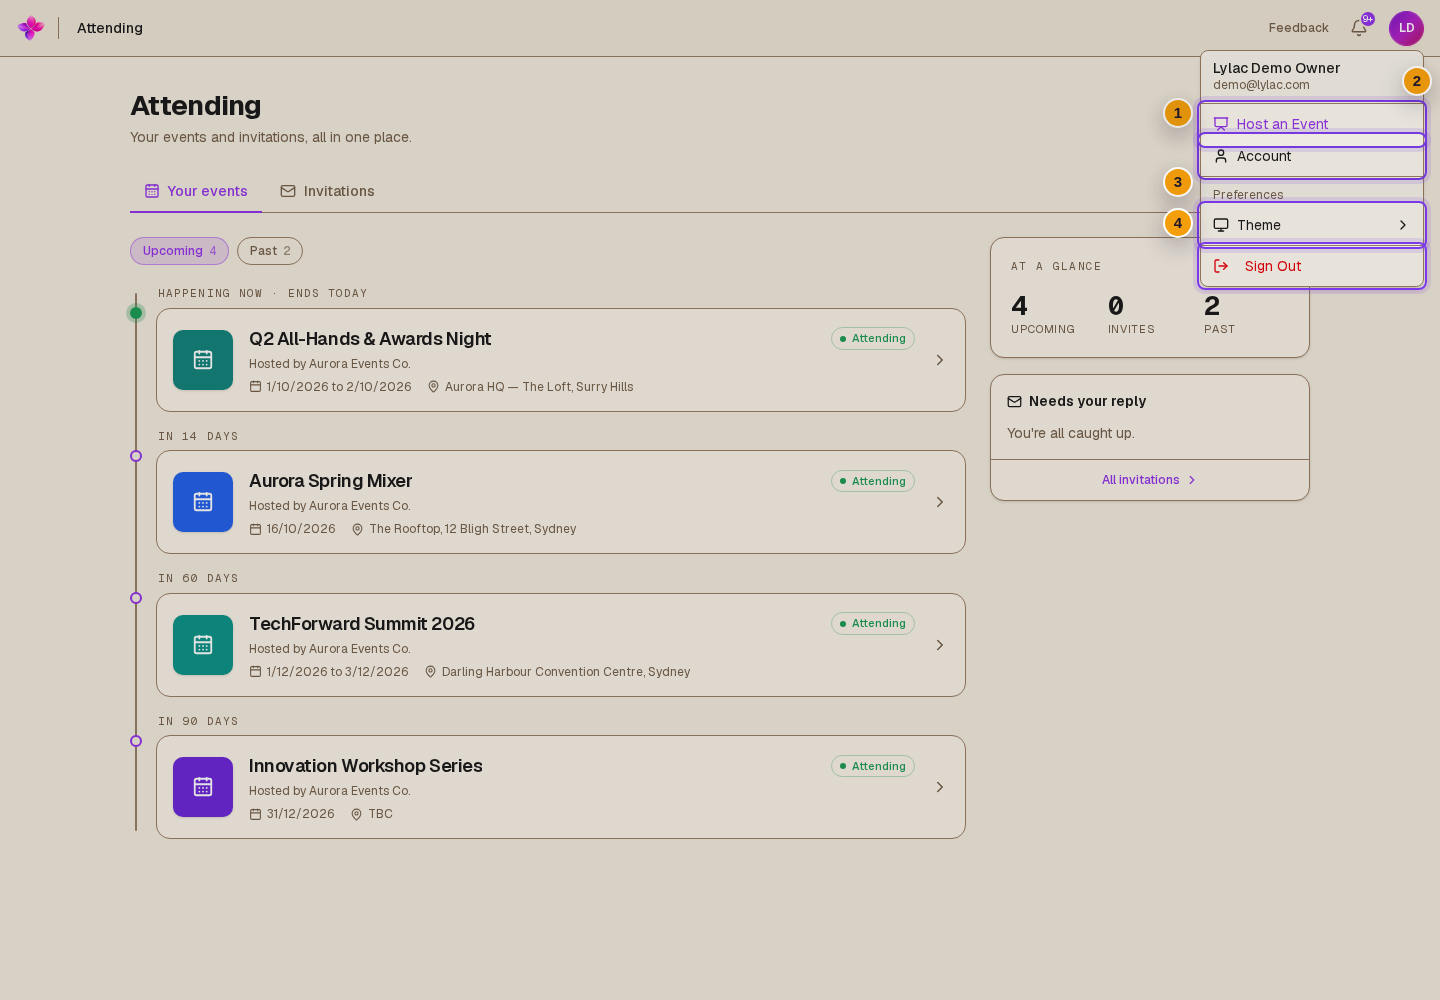Filter by Upcoming events
The width and height of the screenshot is (1440, 1000).
179,251
